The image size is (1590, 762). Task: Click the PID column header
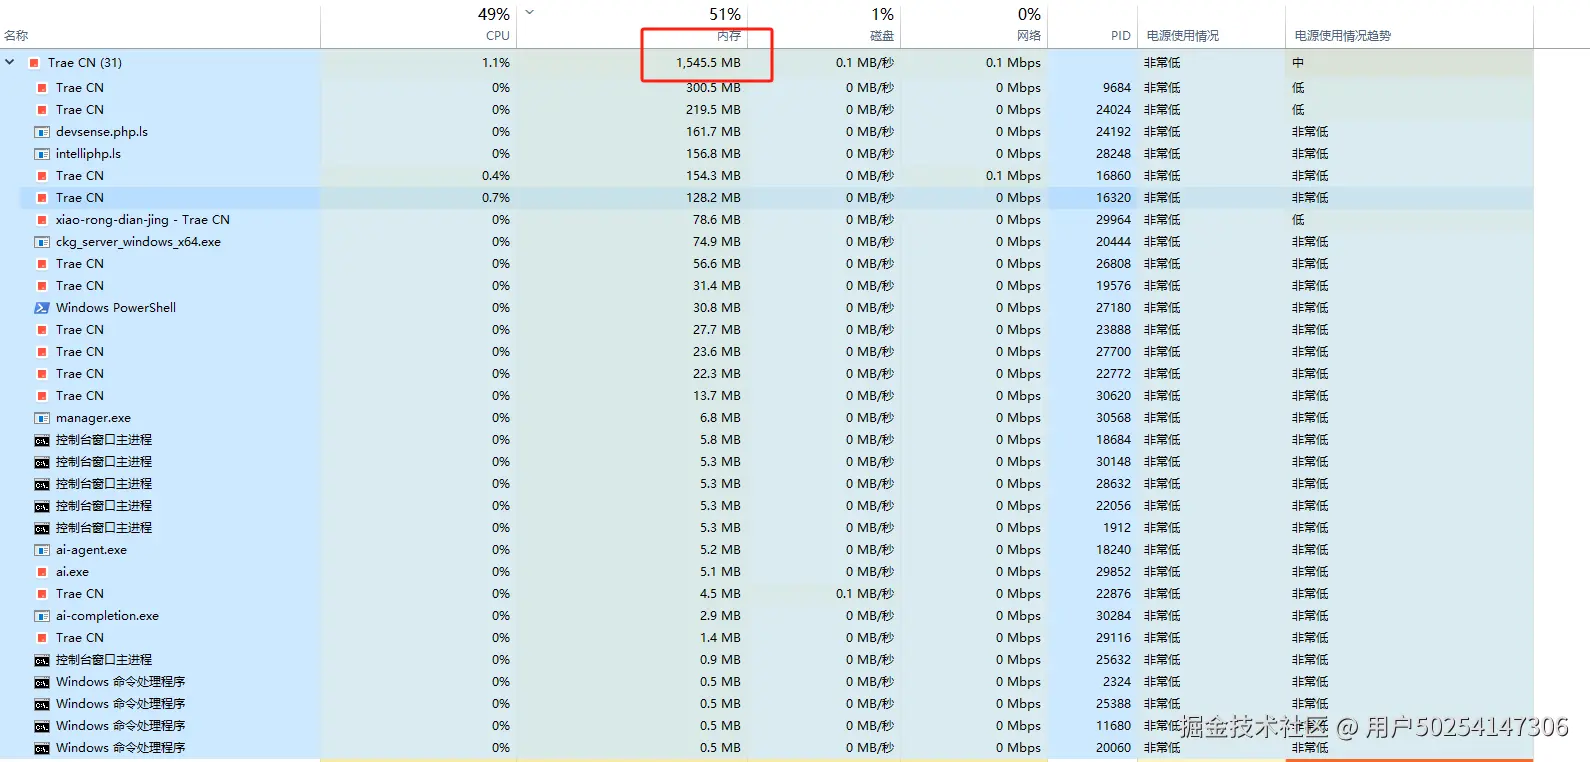[x=1120, y=35]
